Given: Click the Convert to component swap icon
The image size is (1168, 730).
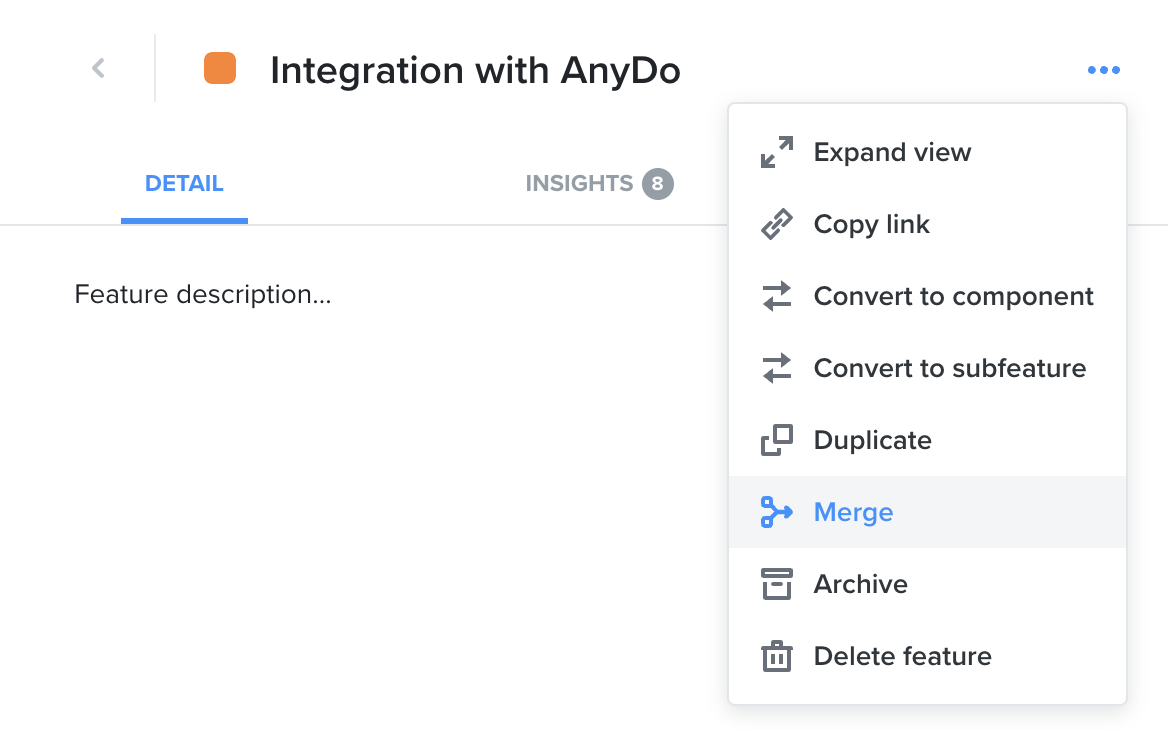Looking at the screenshot, I should (x=777, y=296).
